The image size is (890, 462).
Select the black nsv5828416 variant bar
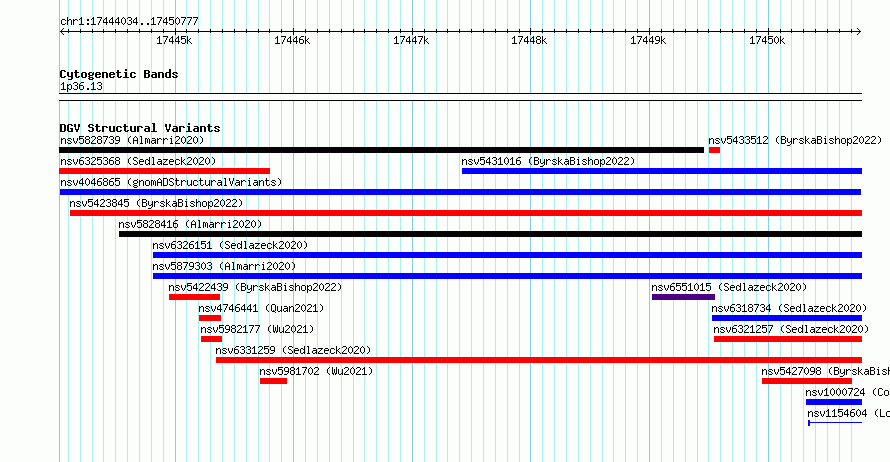pyautogui.click(x=490, y=234)
